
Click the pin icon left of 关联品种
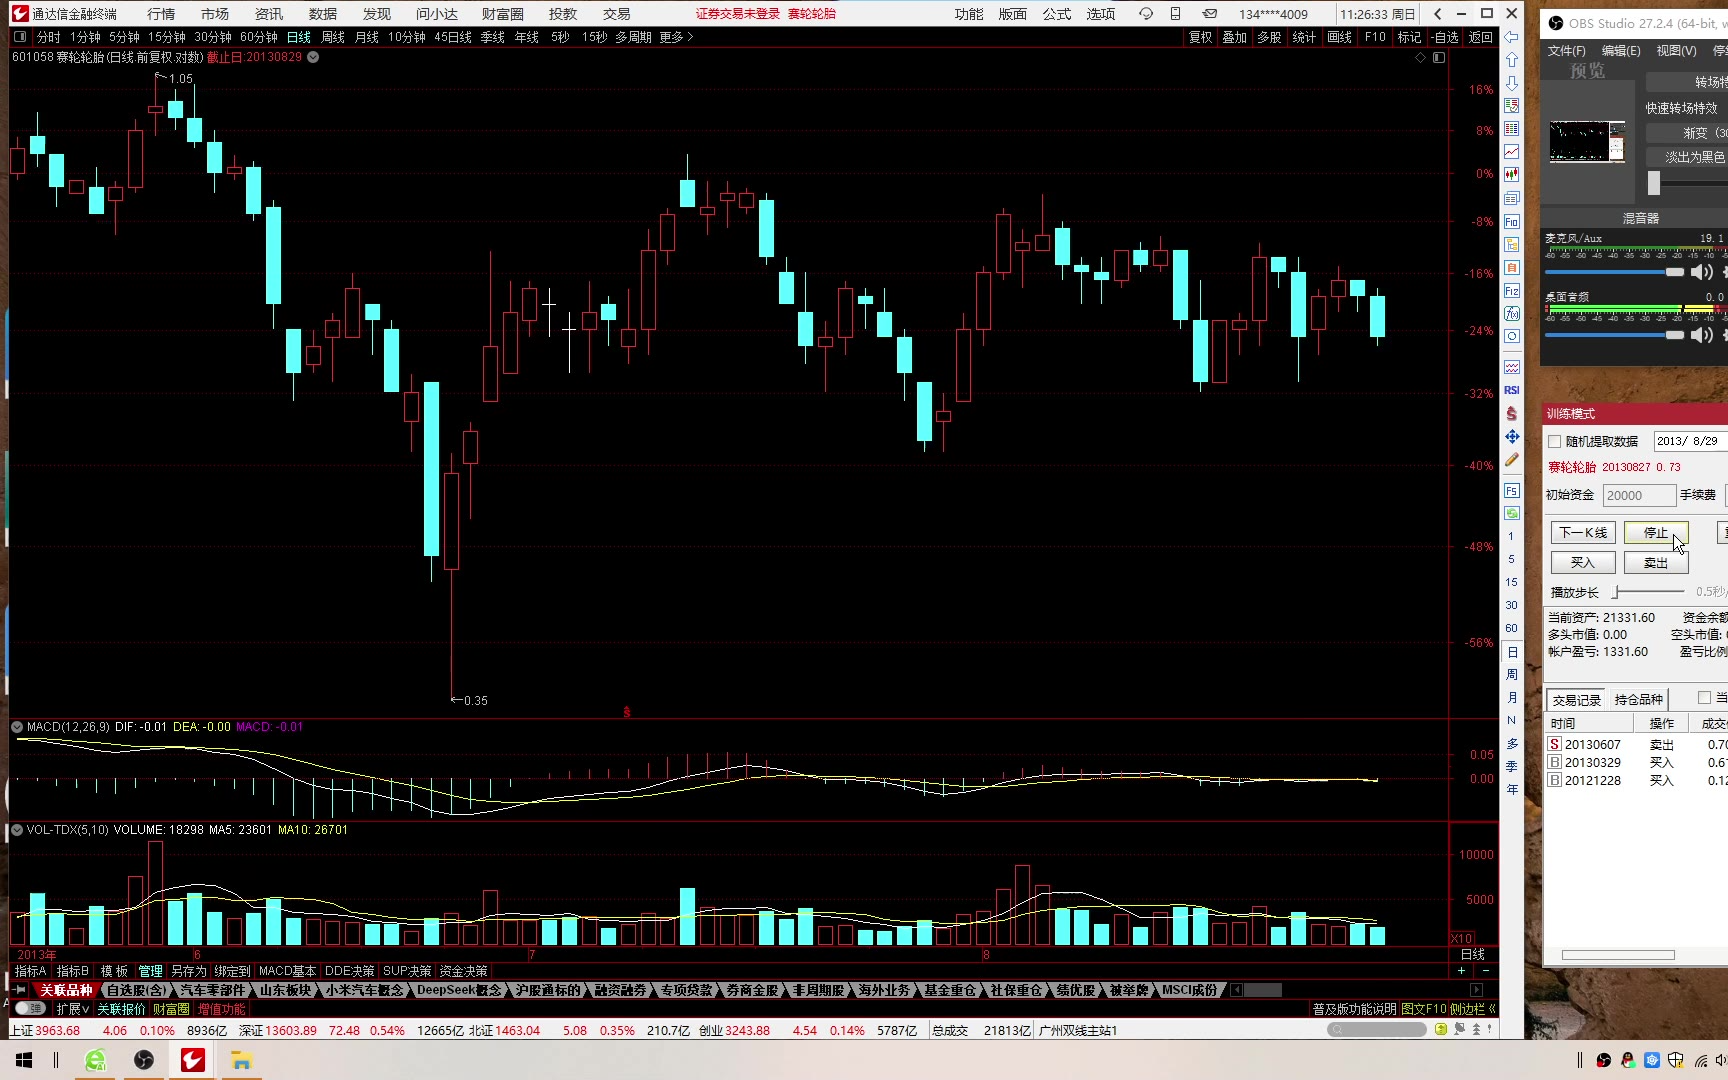click(20, 990)
